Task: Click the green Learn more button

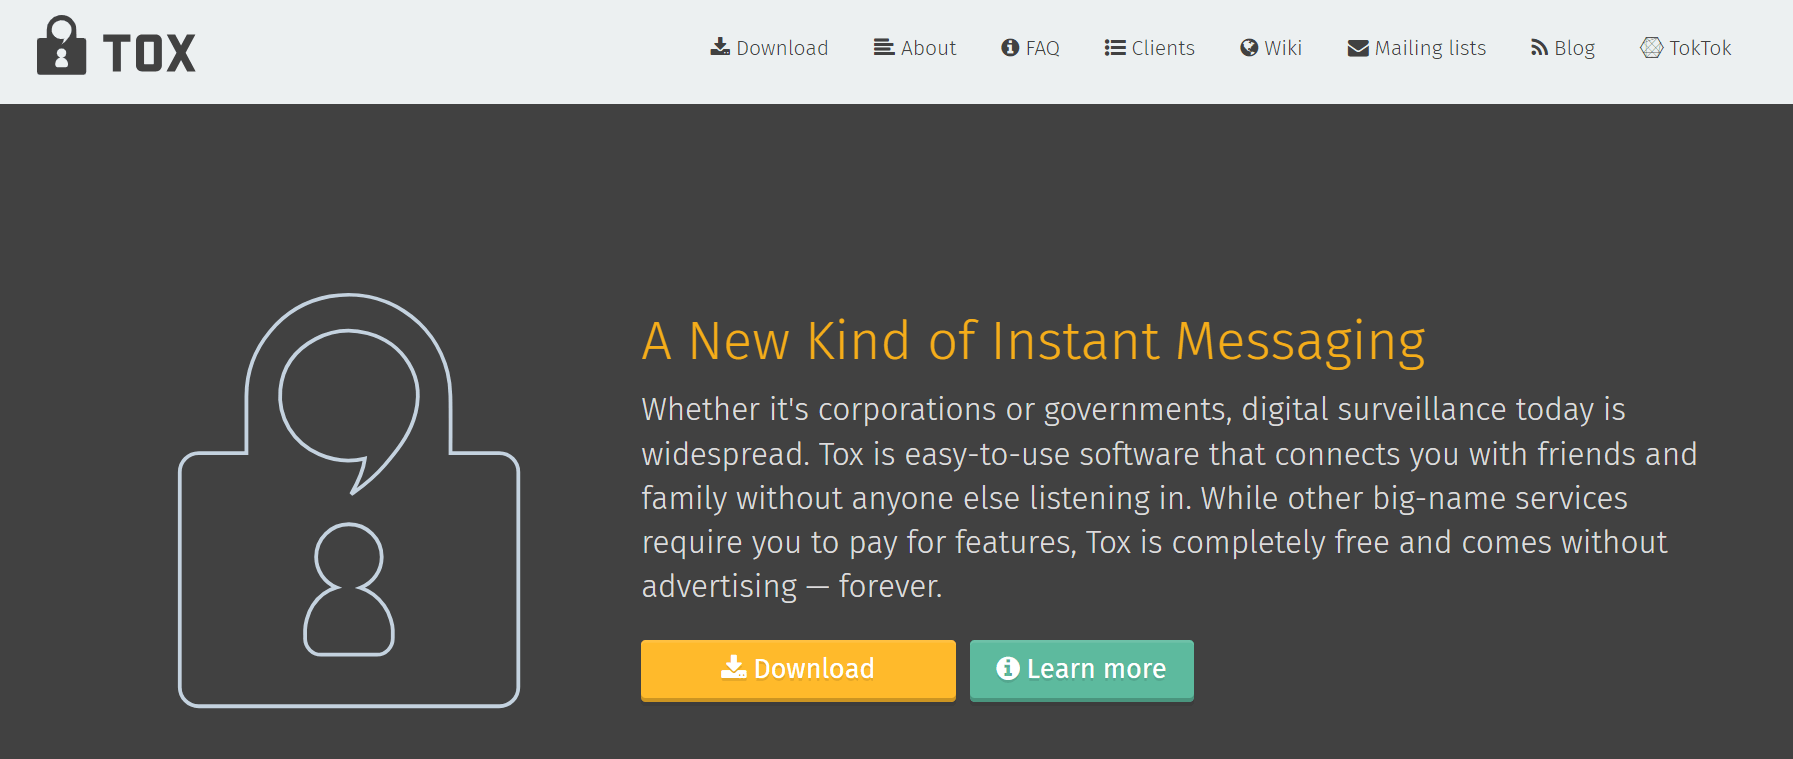Action: pos(1082,670)
